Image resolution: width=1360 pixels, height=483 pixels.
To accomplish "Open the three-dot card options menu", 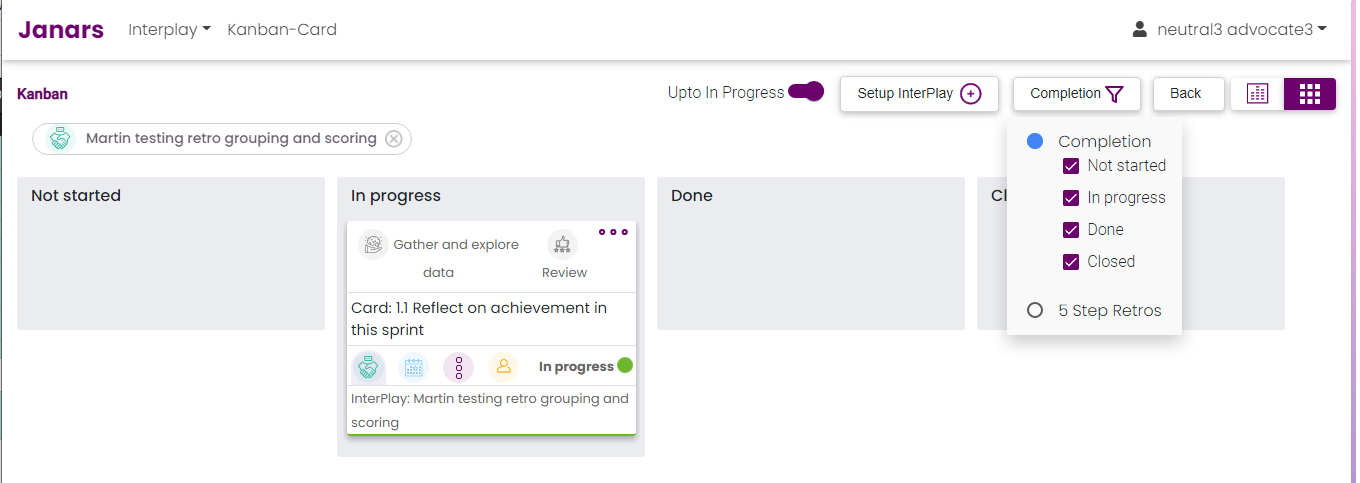I will coord(613,232).
